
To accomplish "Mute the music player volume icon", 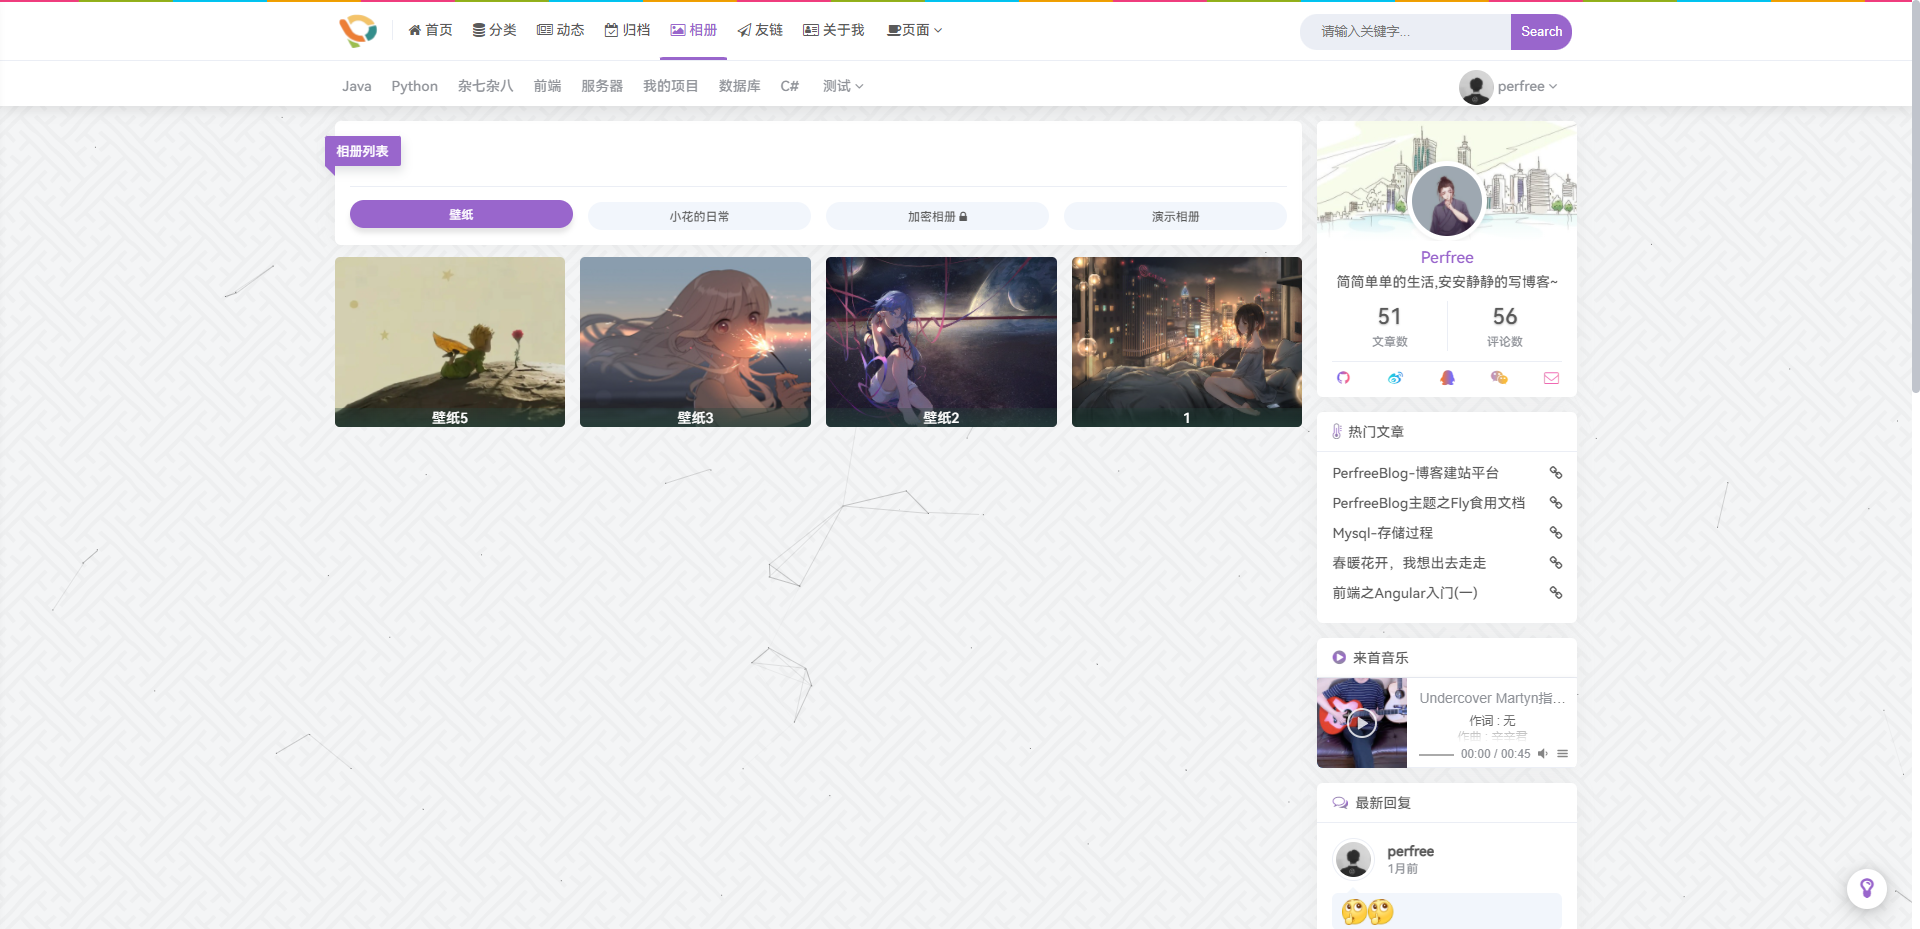I will tap(1542, 754).
